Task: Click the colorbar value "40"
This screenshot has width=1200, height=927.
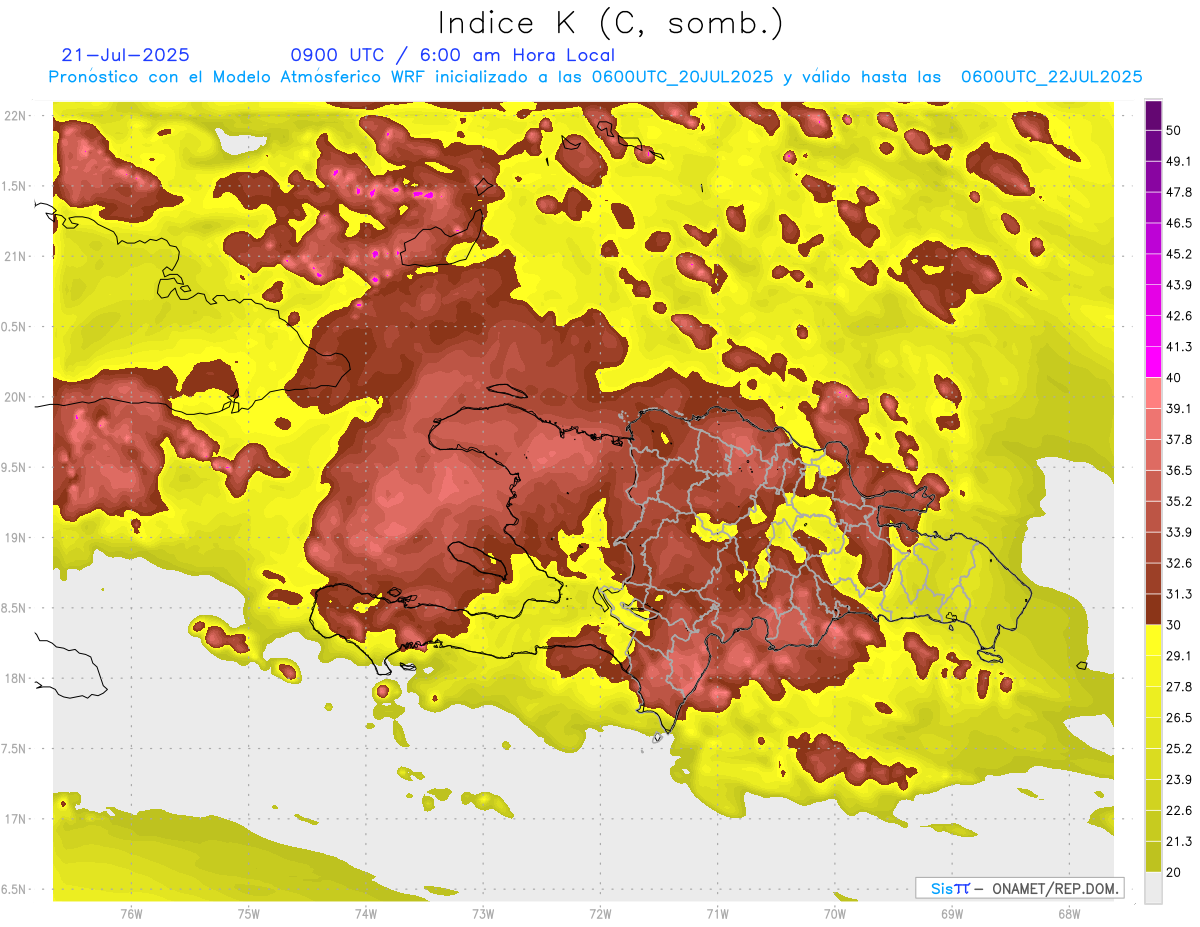Action: 1175,377
